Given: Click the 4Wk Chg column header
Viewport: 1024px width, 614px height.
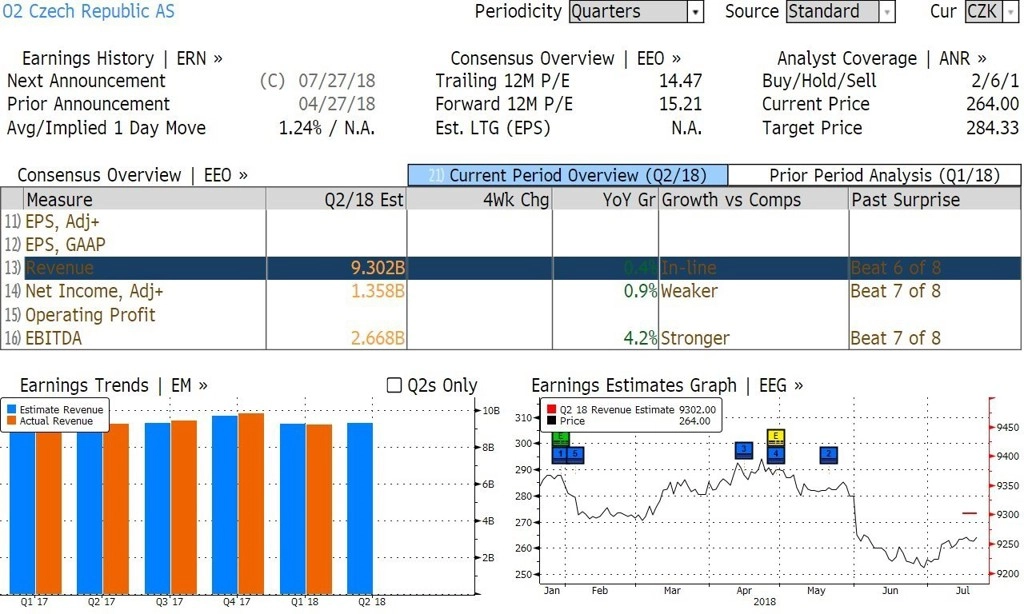Looking at the screenshot, I should pyautogui.click(x=479, y=199).
